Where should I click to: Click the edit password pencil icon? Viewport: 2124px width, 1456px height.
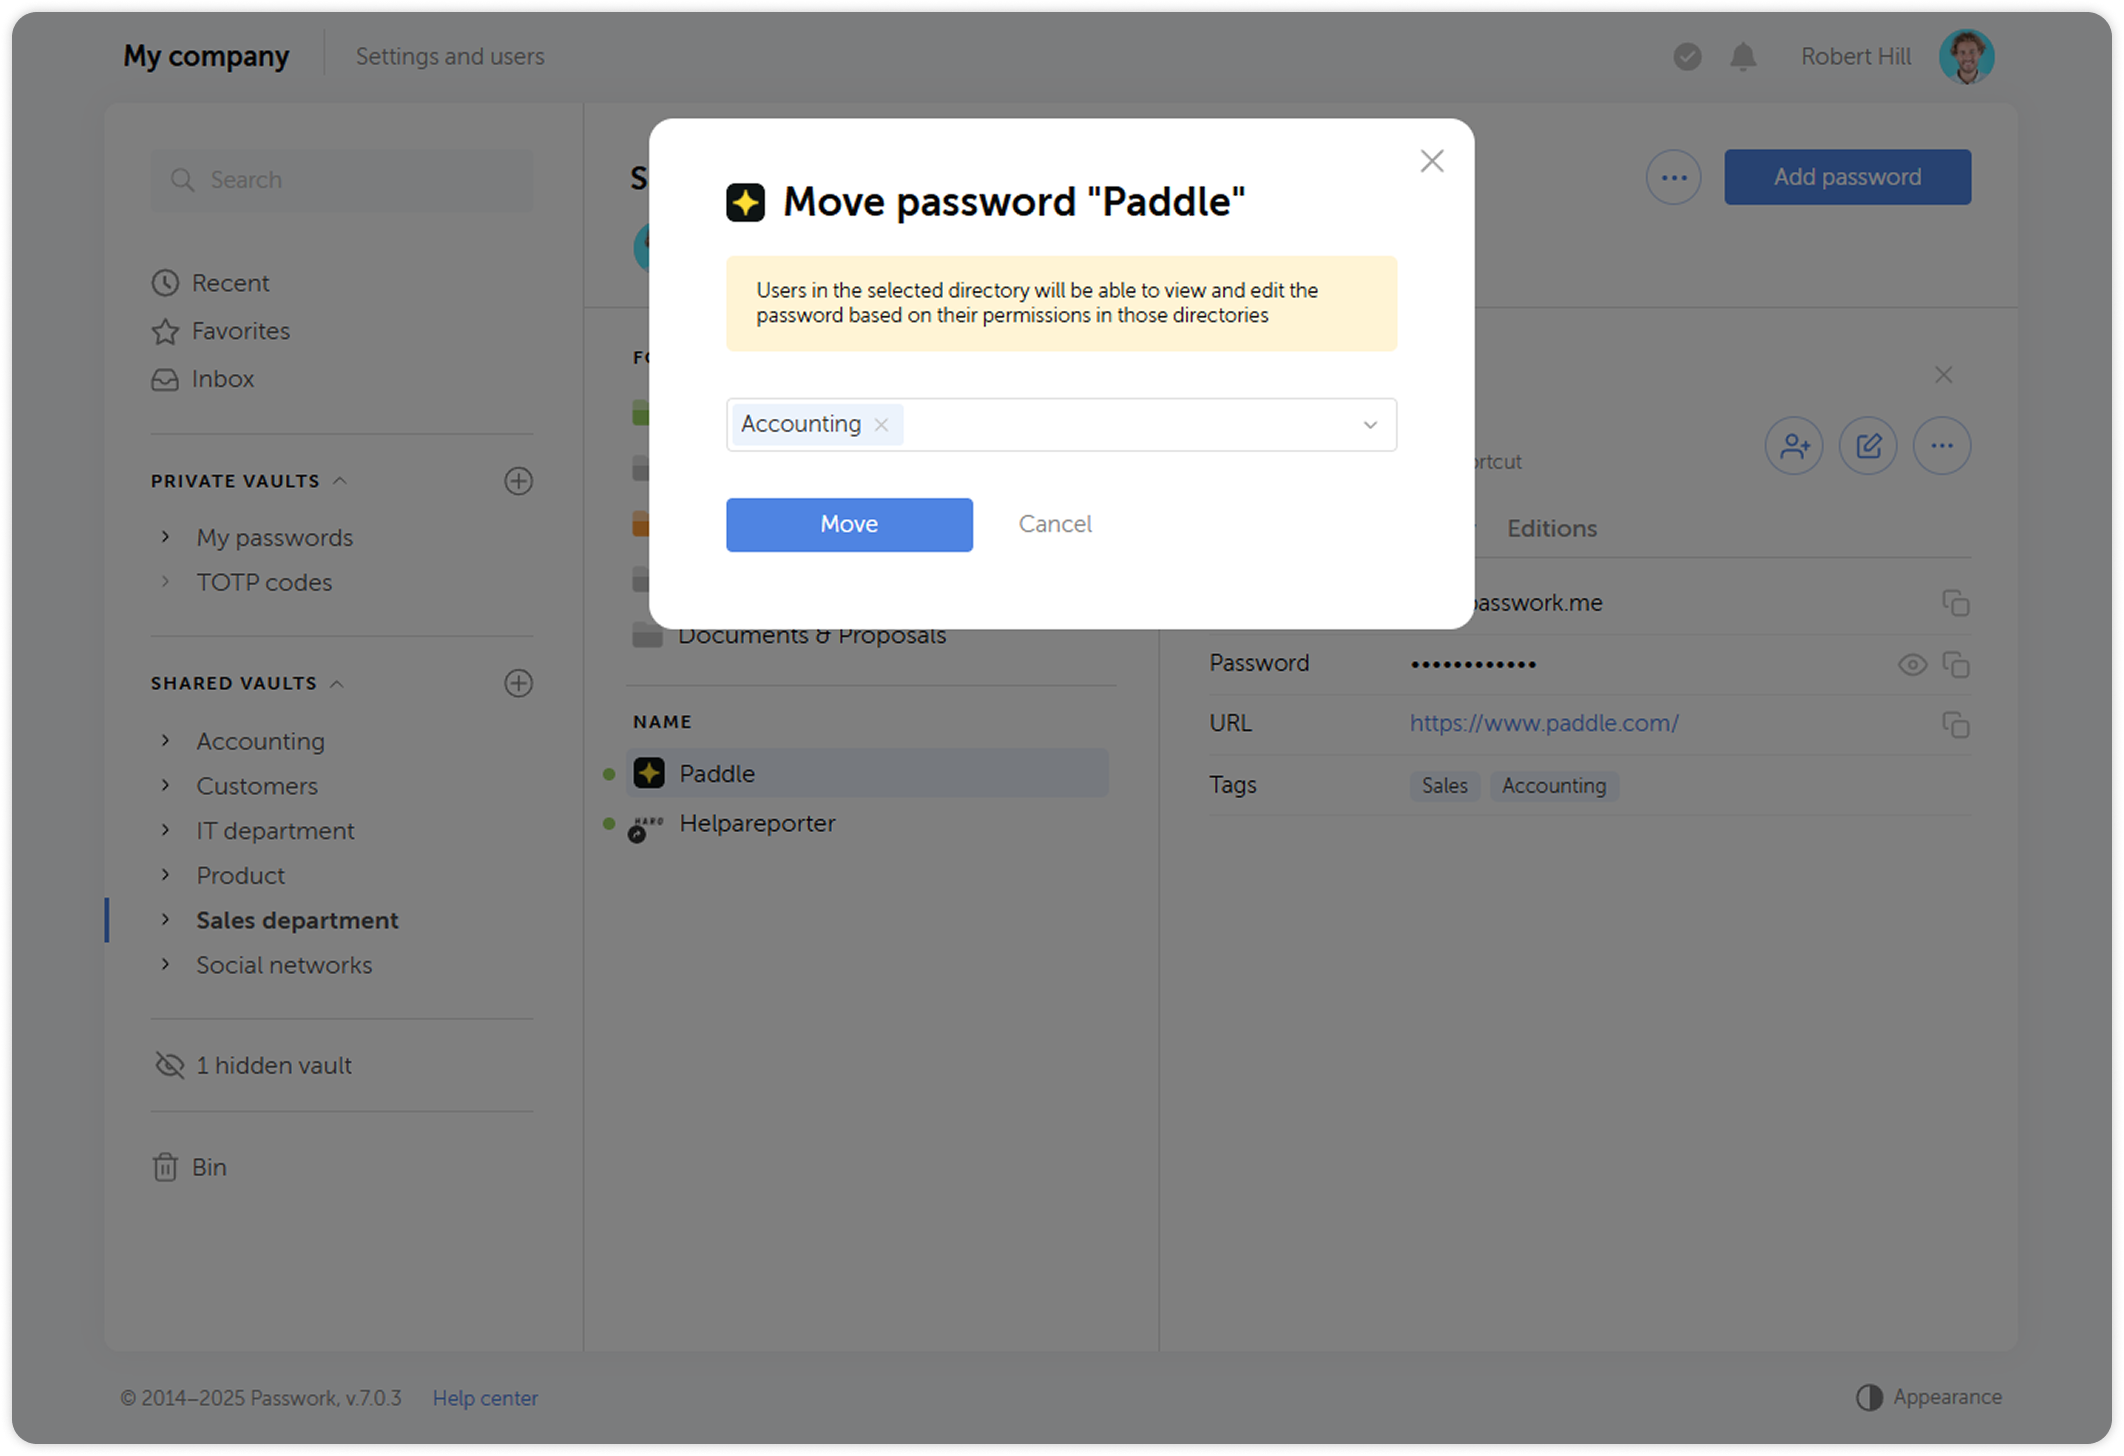tap(1868, 446)
